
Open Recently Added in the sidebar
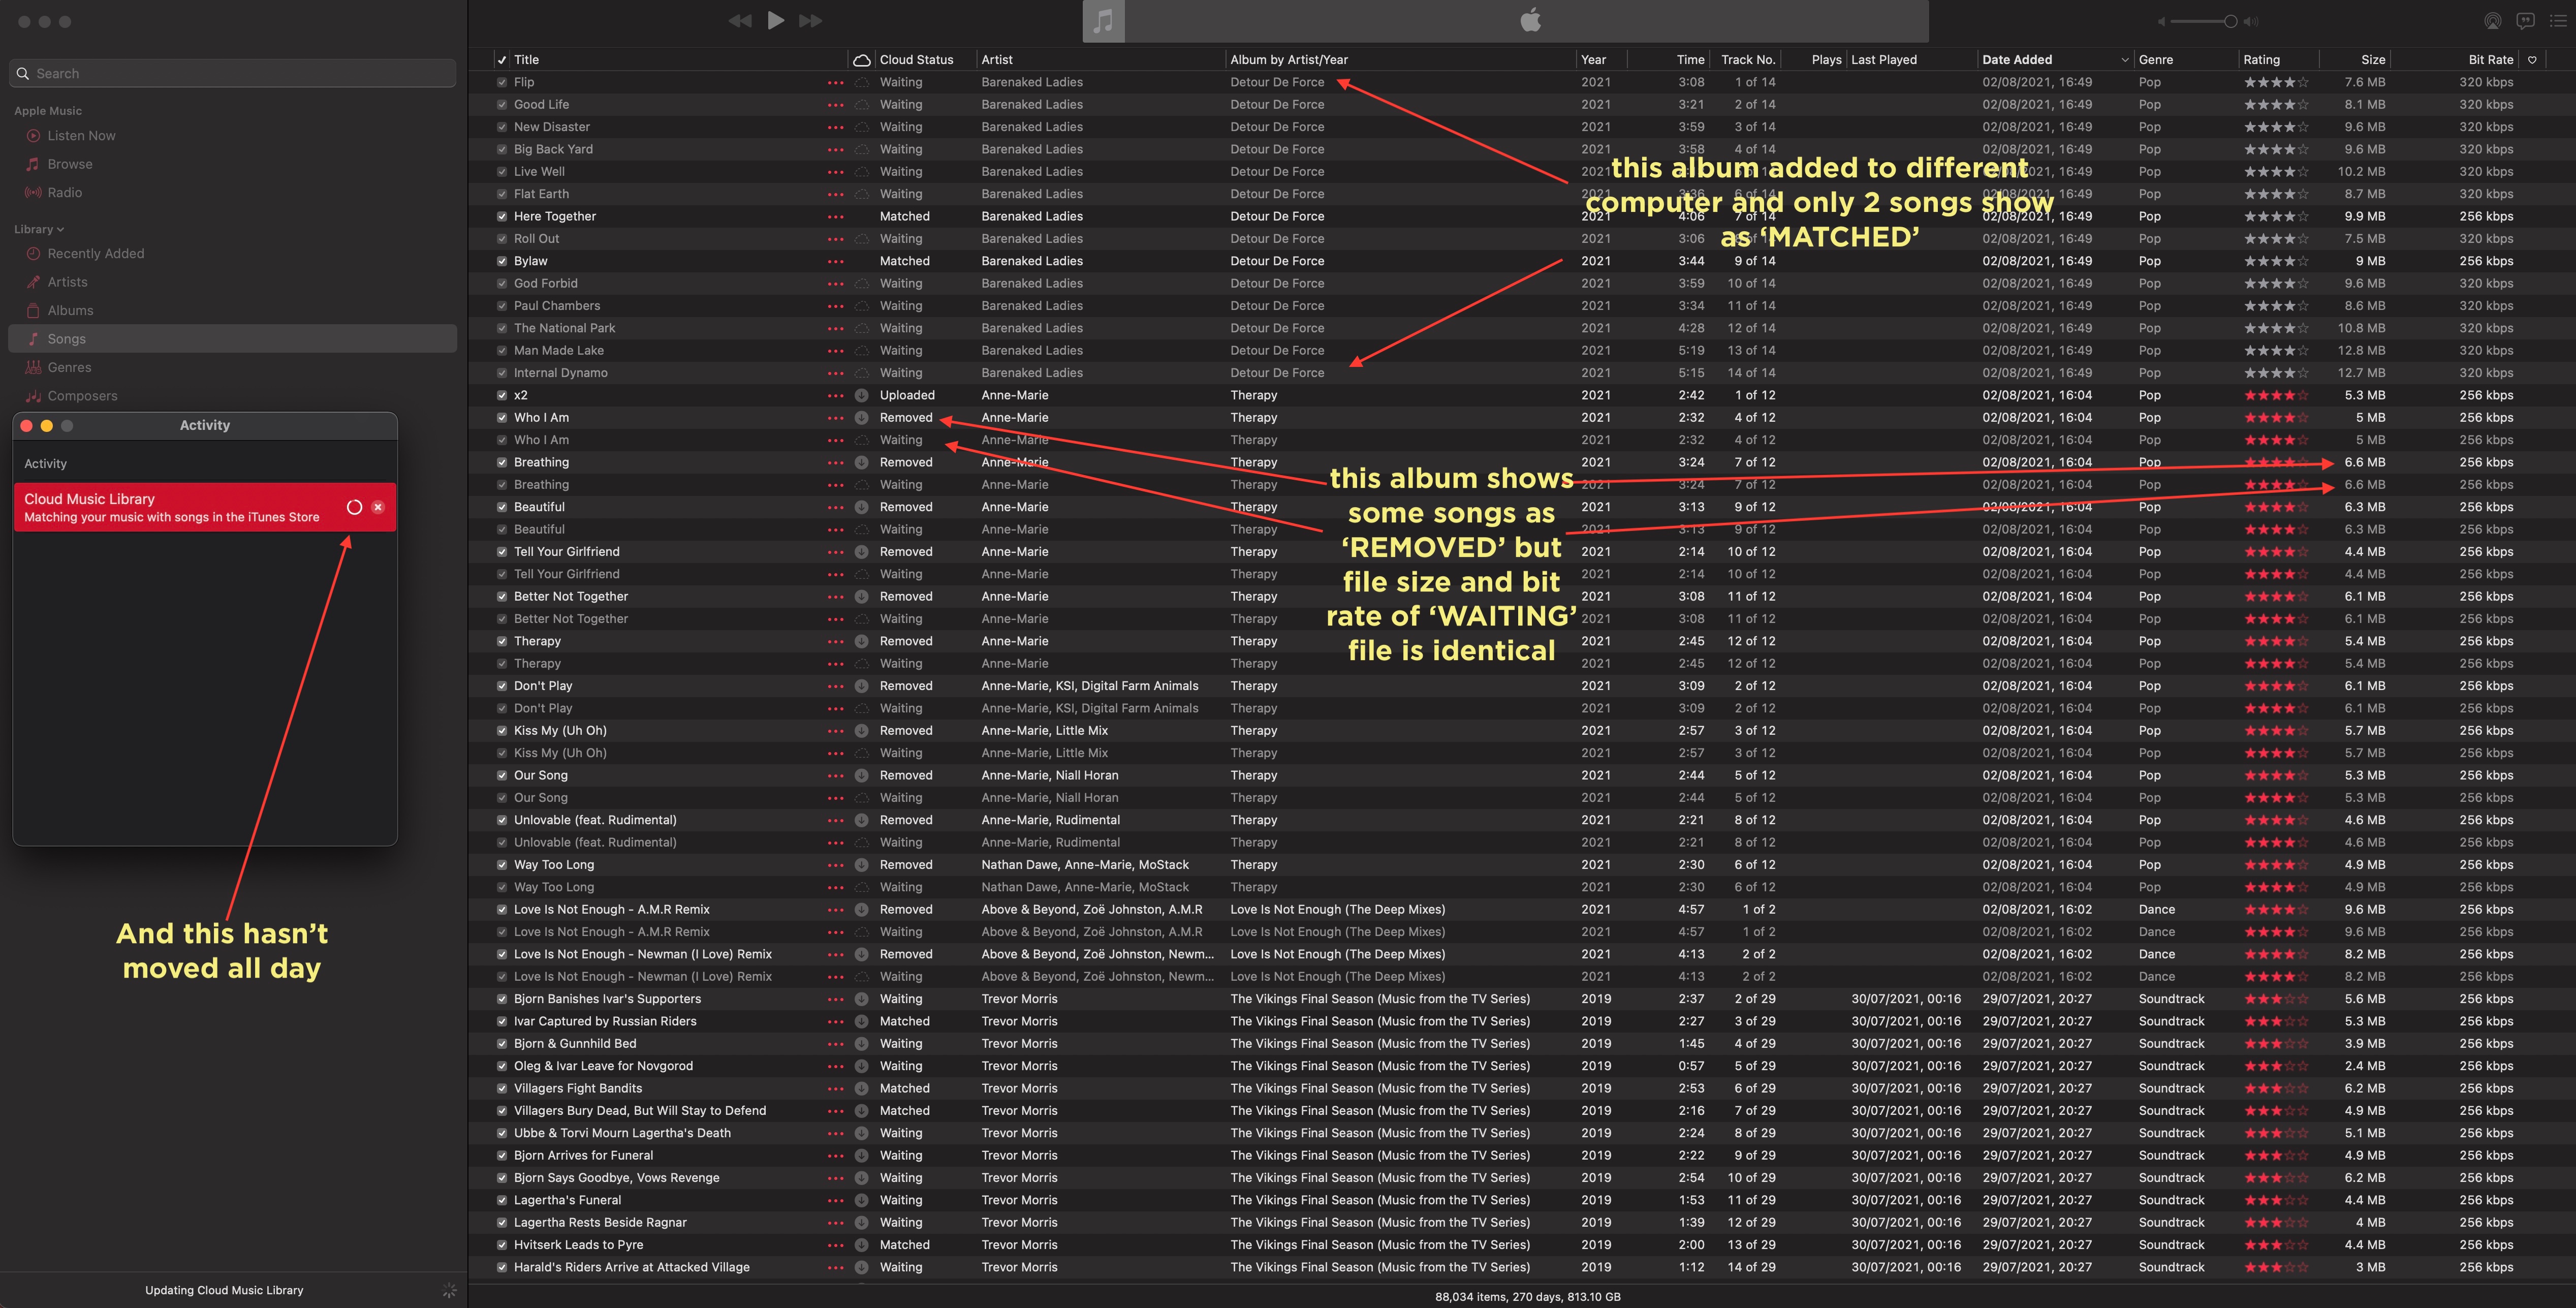(95, 253)
